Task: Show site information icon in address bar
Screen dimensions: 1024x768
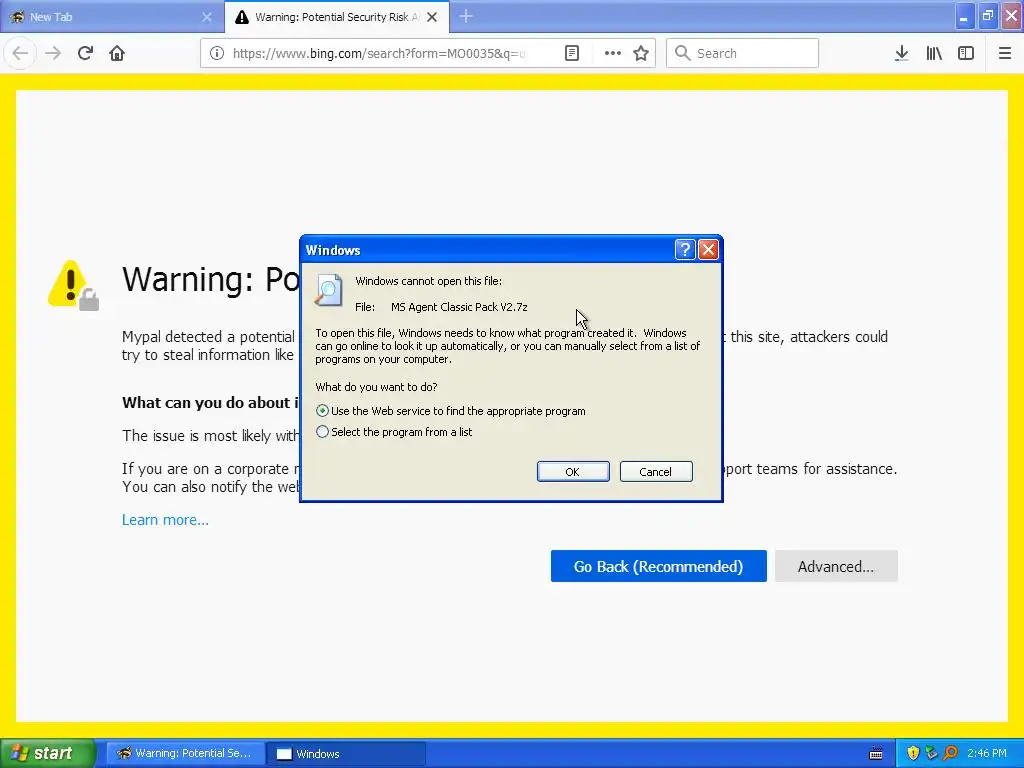Action: coord(217,54)
